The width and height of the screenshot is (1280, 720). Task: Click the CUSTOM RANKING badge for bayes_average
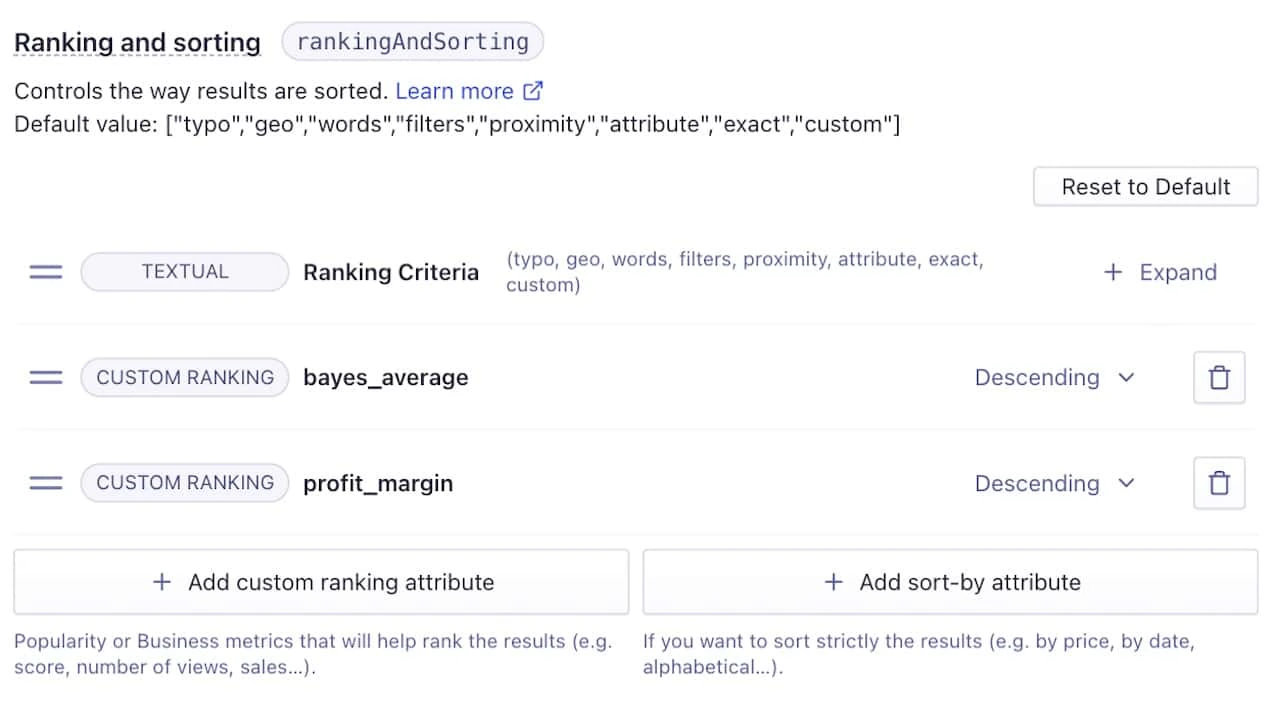[x=184, y=377]
